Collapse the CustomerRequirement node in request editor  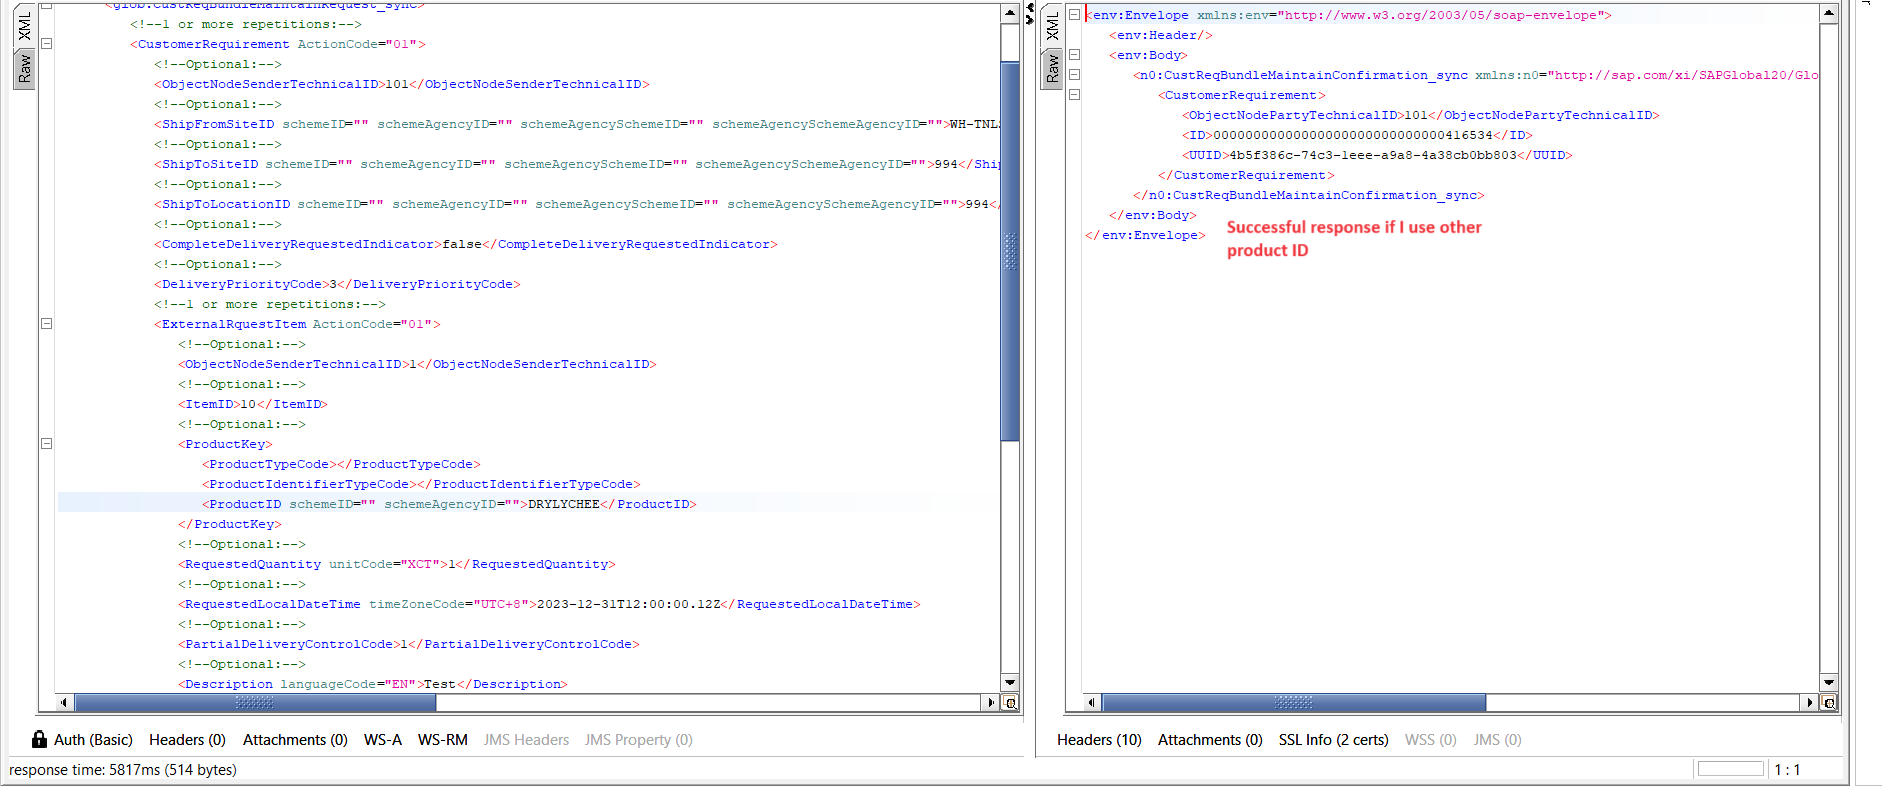pos(46,44)
